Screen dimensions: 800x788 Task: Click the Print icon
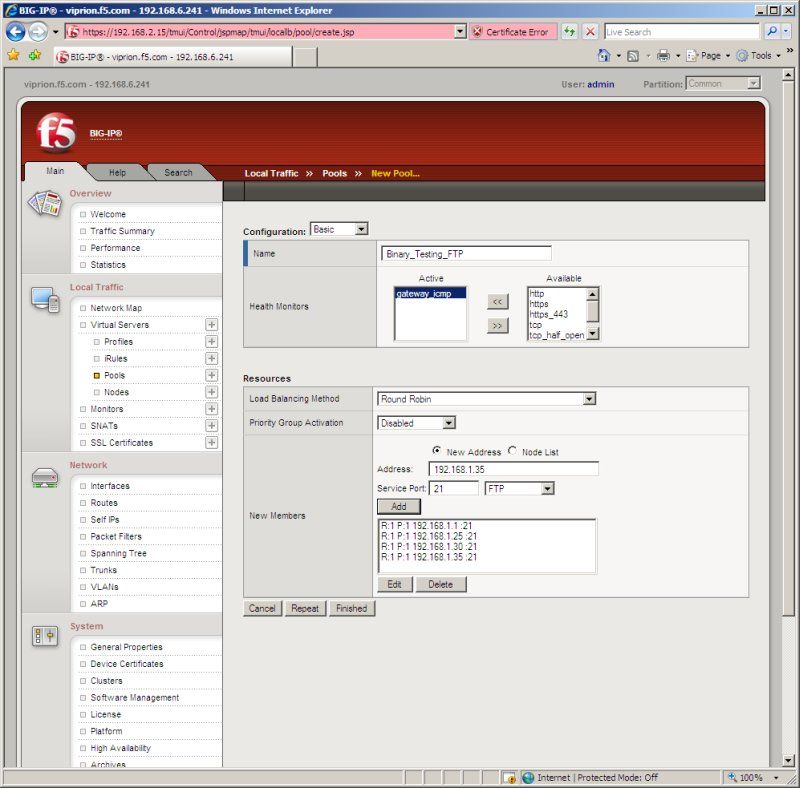tap(663, 56)
